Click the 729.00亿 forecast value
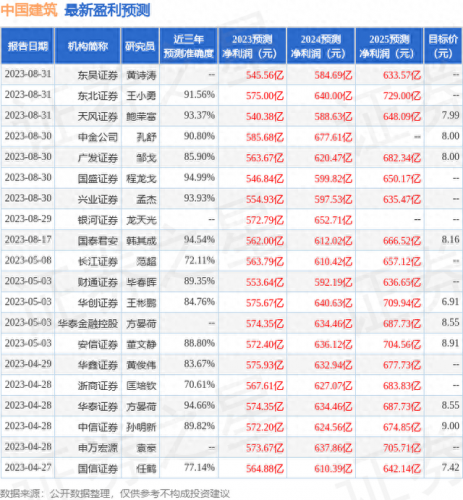 coord(402,96)
